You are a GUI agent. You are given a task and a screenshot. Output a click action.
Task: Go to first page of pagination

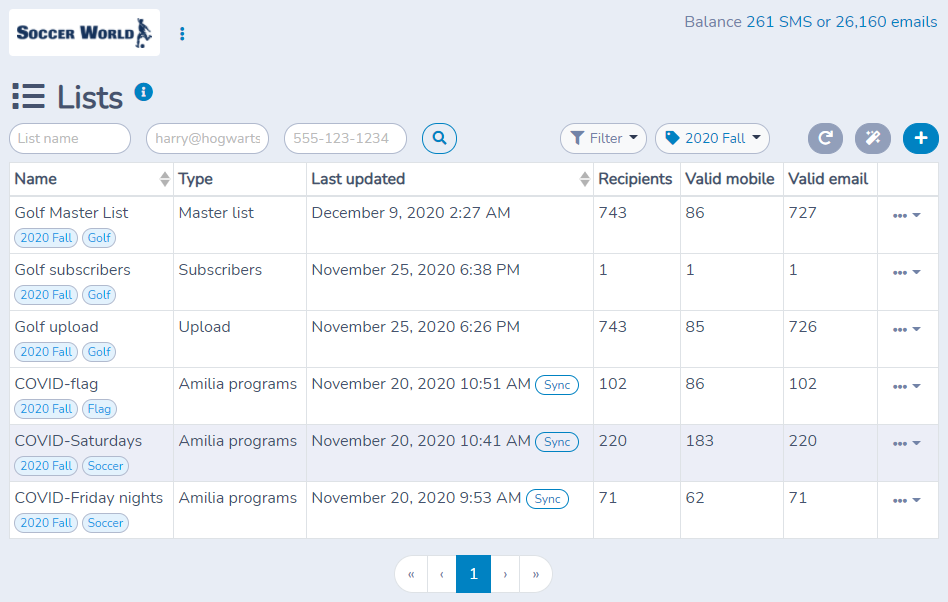coord(411,574)
